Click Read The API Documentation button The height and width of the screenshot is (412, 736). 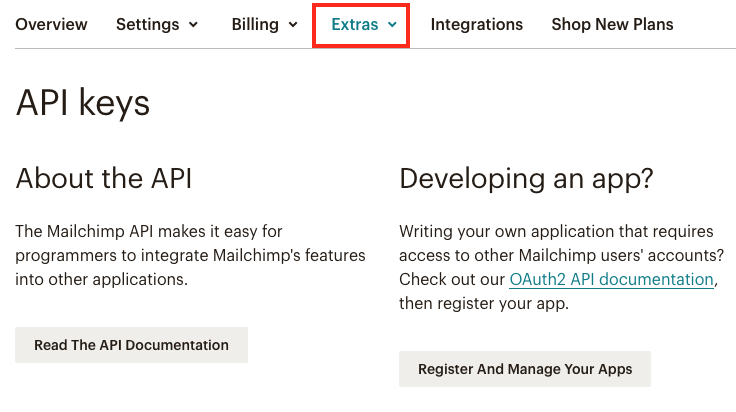pos(131,345)
